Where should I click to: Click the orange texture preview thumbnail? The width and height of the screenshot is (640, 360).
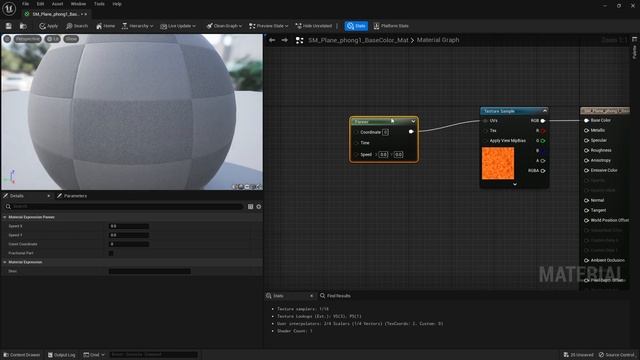pos(498,163)
